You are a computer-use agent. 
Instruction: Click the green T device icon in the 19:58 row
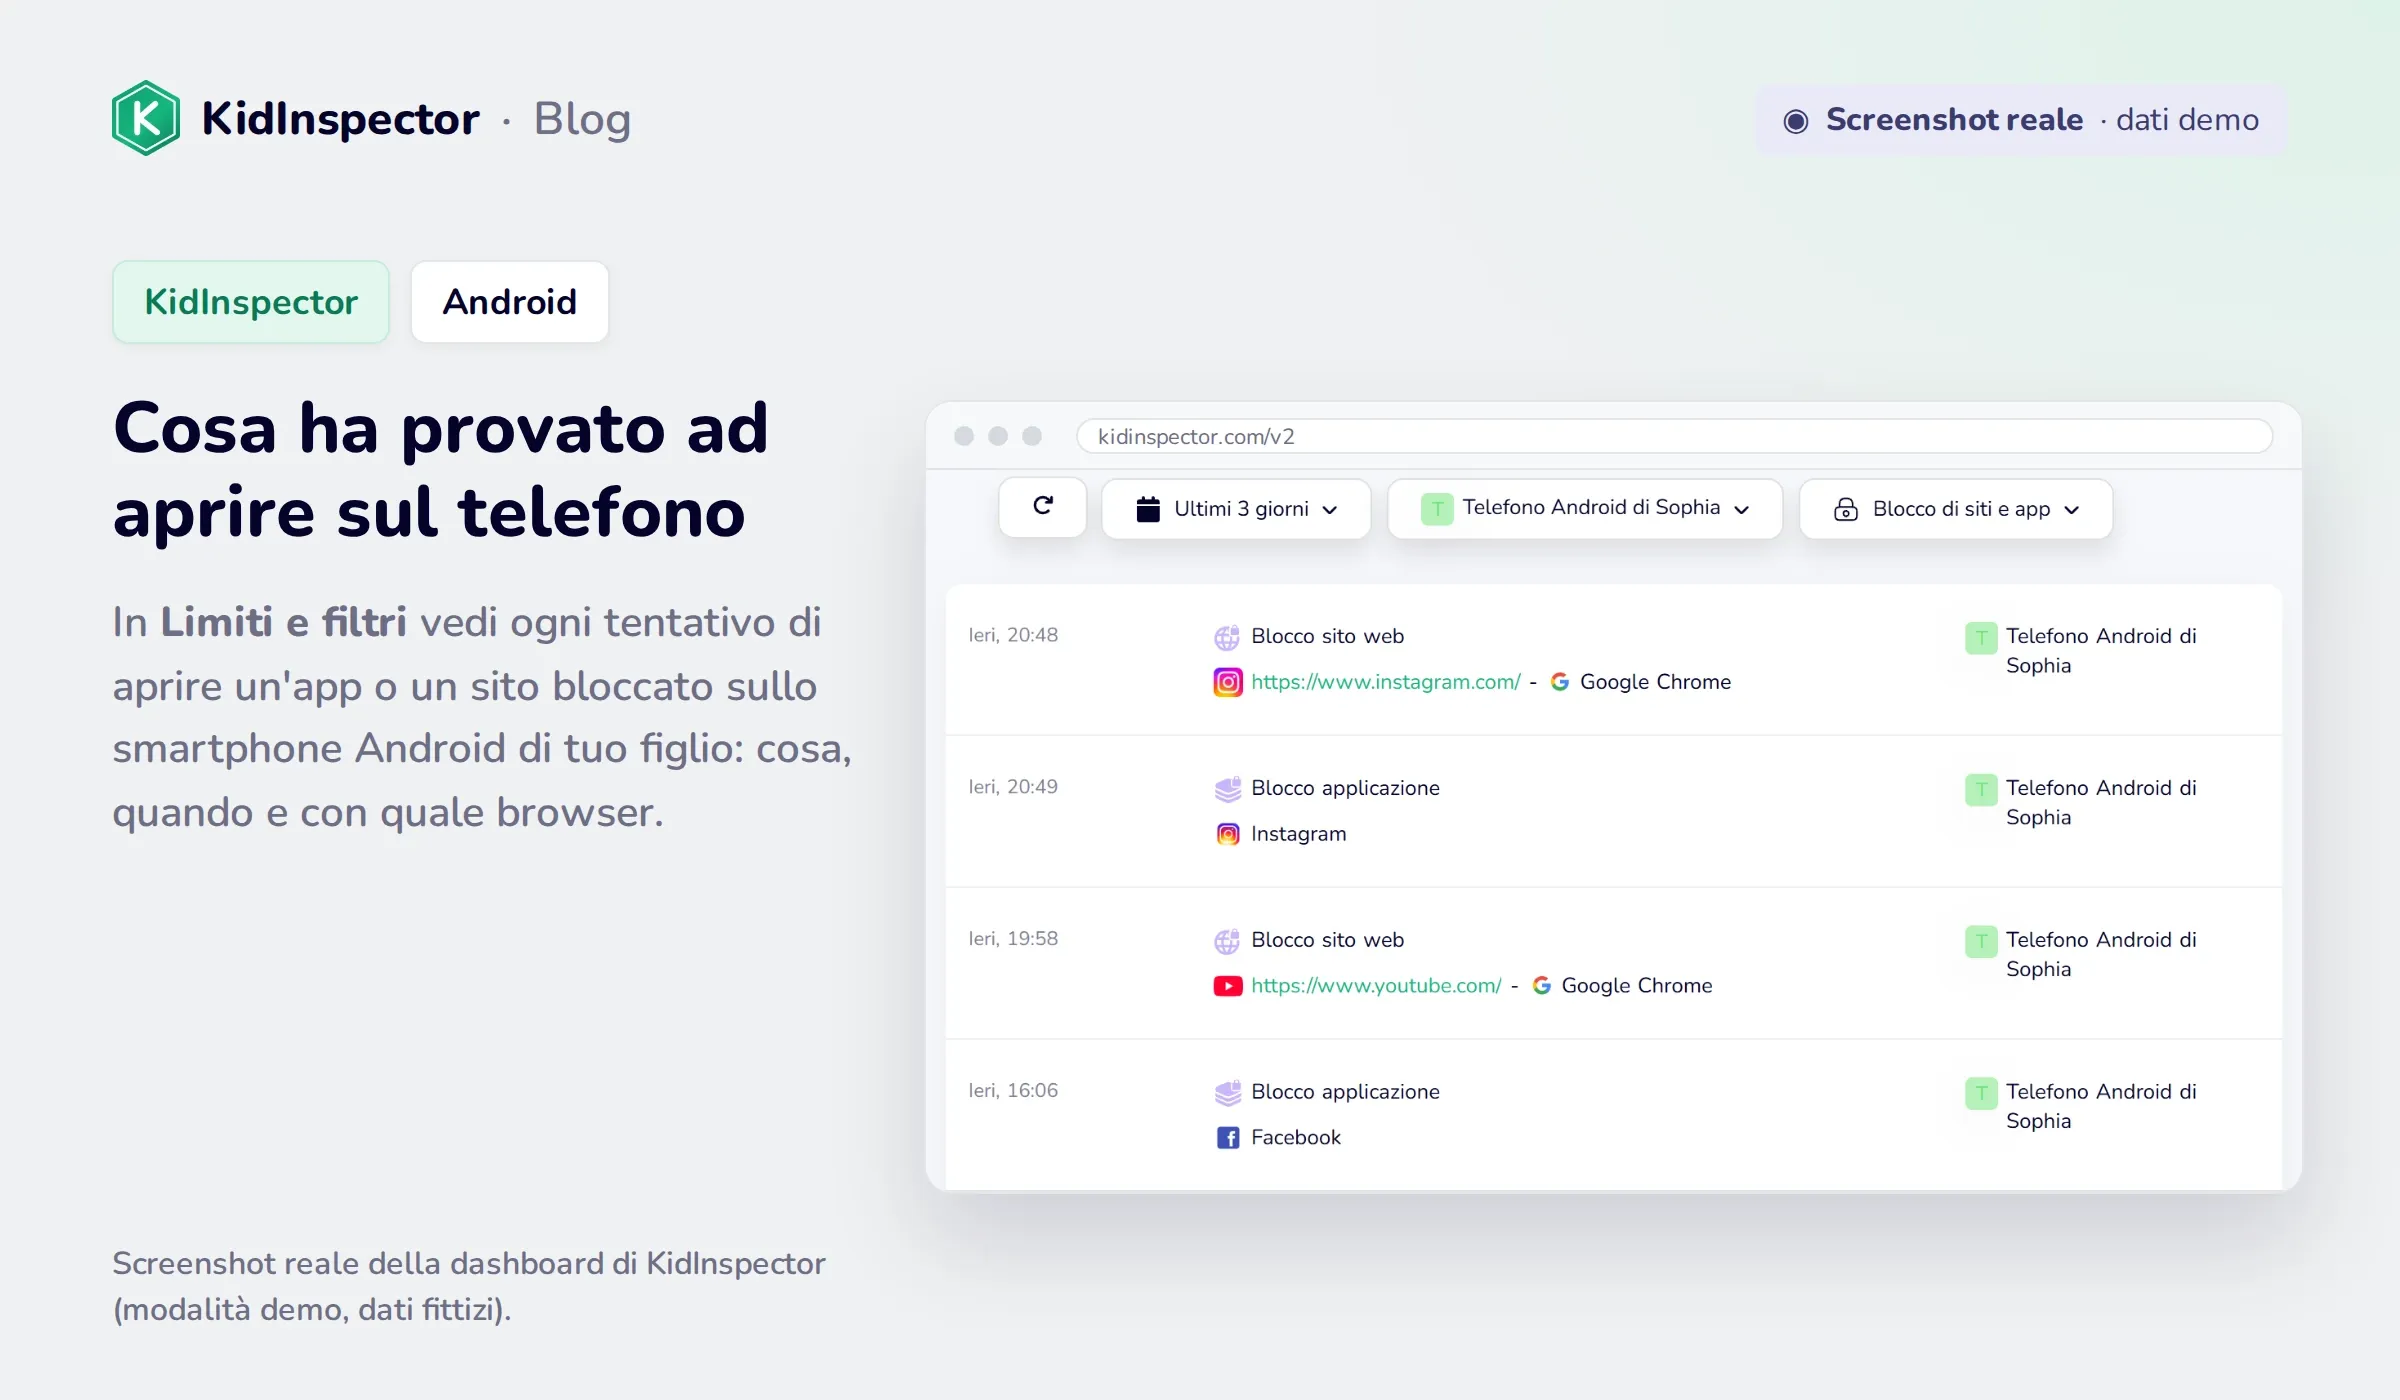point(1981,942)
